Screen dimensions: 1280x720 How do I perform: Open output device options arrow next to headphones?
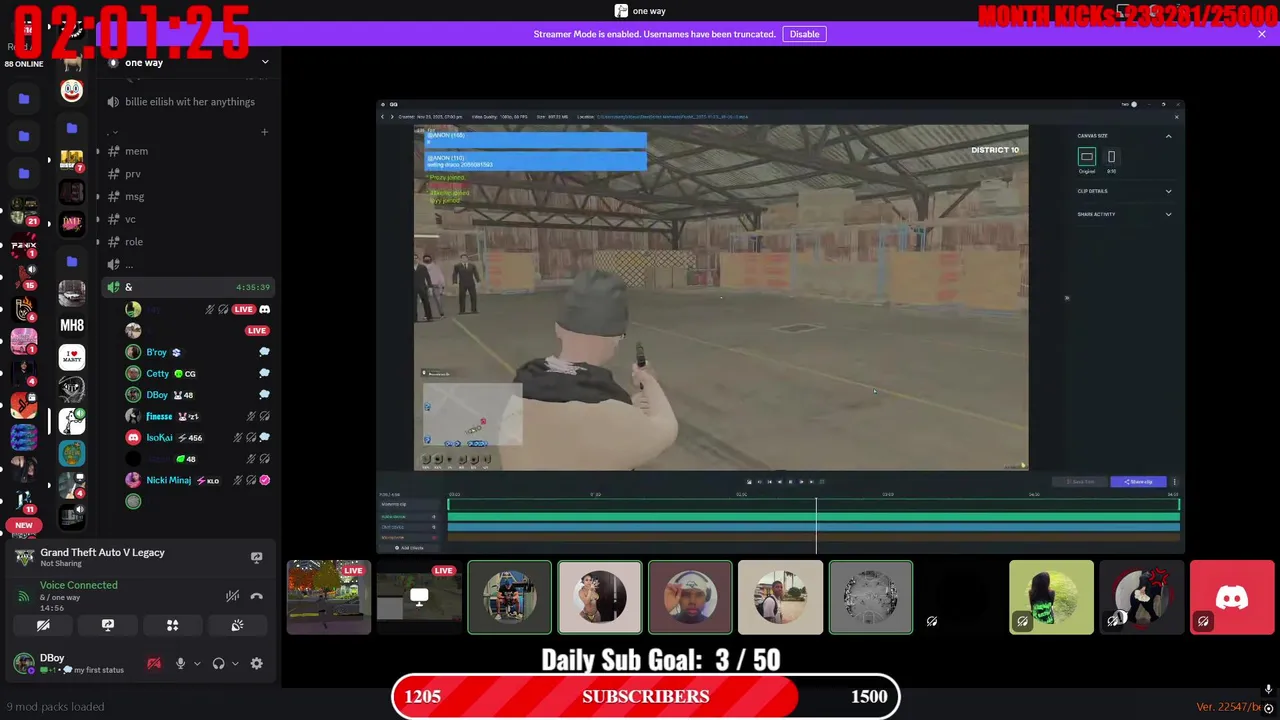(x=234, y=663)
